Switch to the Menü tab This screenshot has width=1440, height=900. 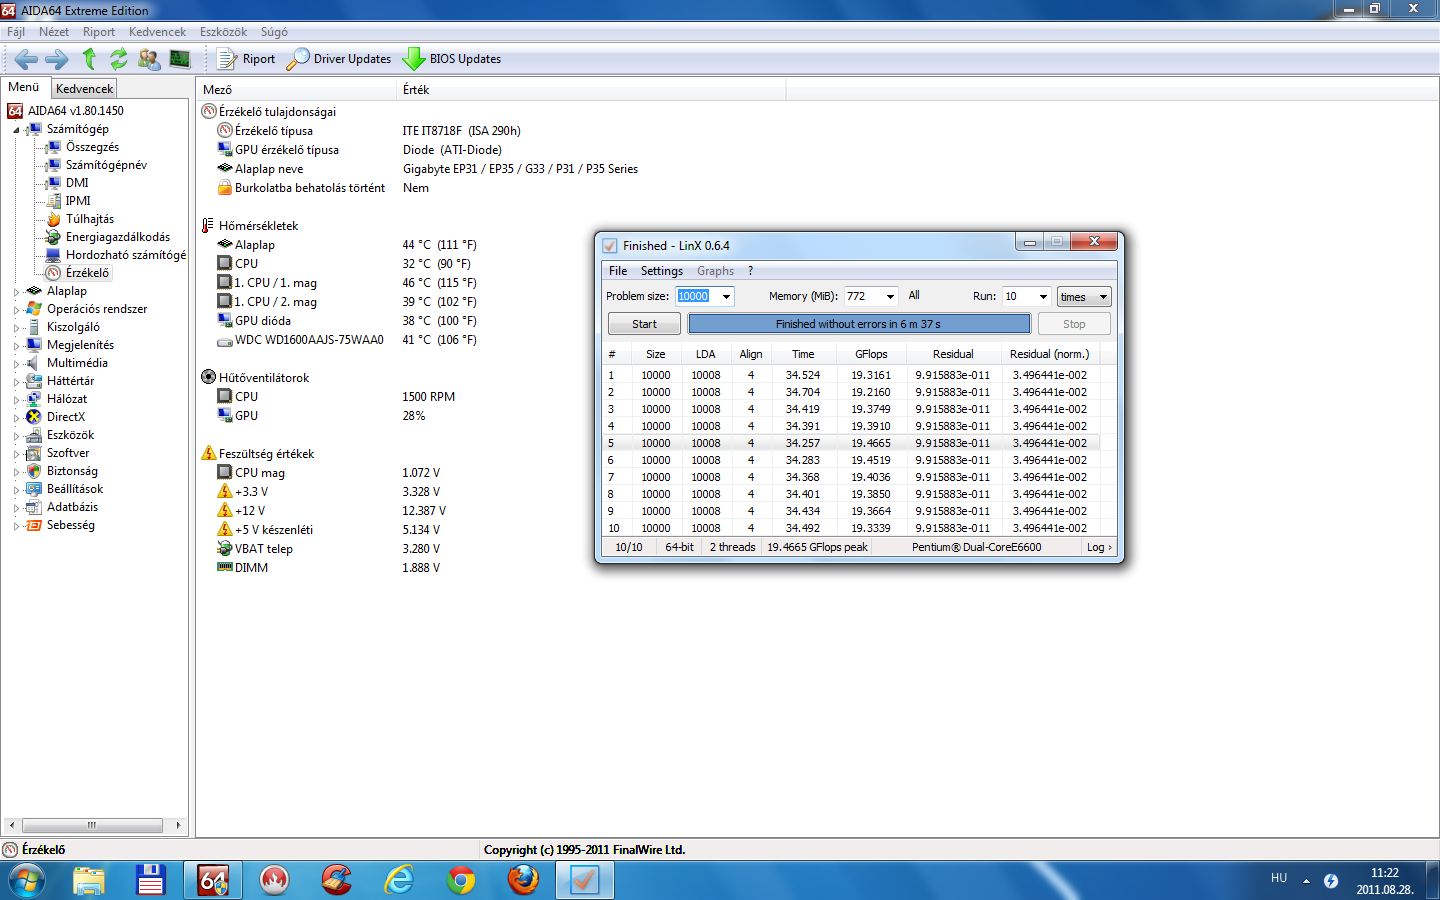pyautogui.click(x=24, y=87)
